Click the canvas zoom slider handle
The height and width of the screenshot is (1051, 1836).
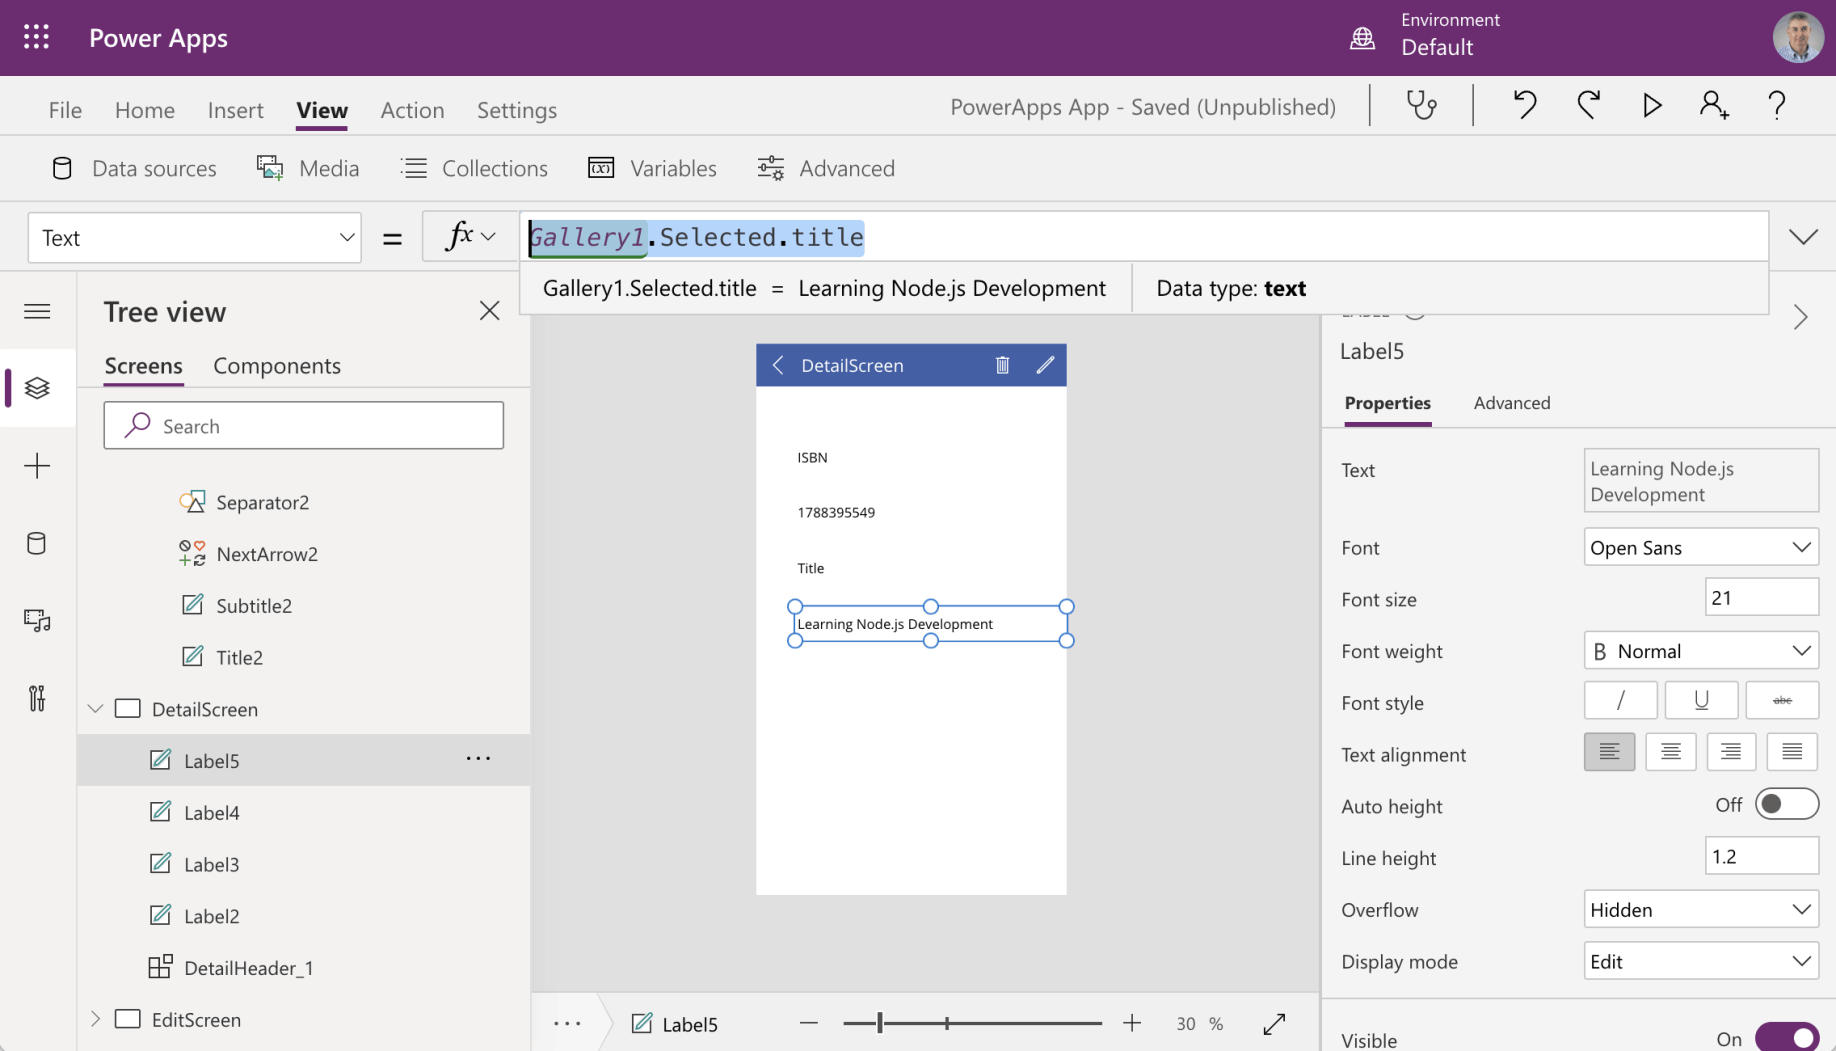click(880, 1023)
